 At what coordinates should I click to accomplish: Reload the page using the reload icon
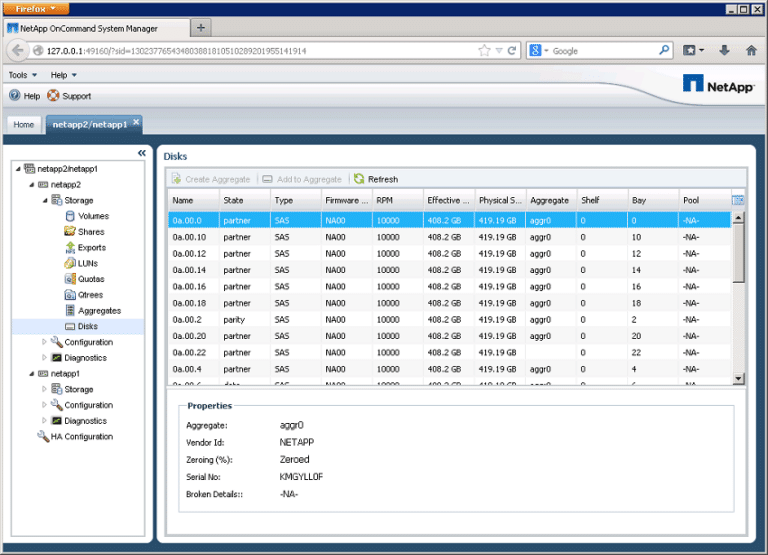coord(512,50)
